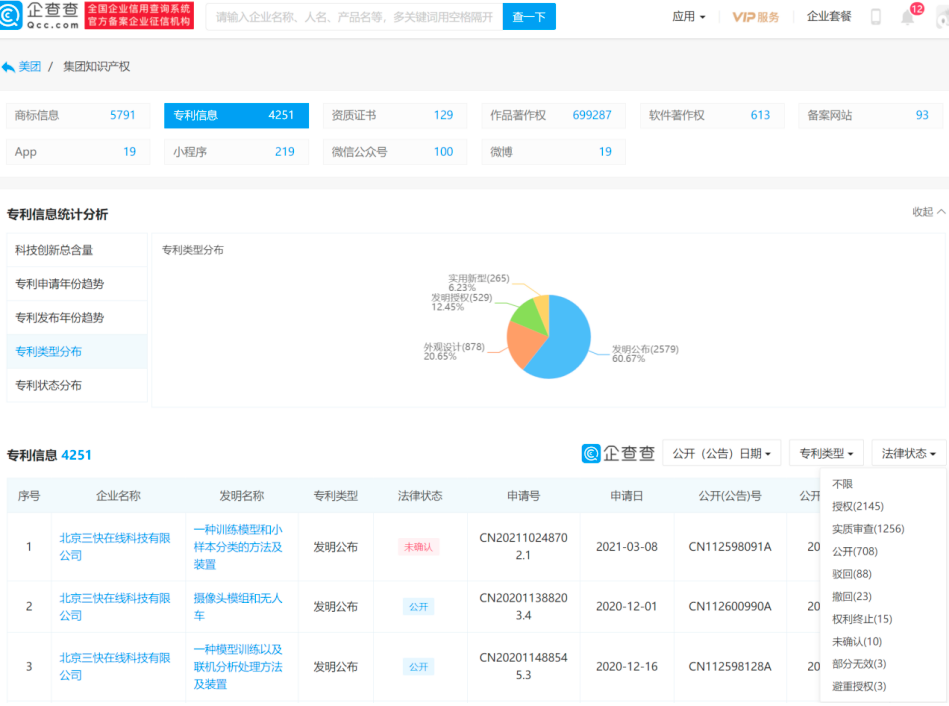Show 专利申请年份趋势 chart
Viewport: 949px width, 706px height.
[77, 284]
